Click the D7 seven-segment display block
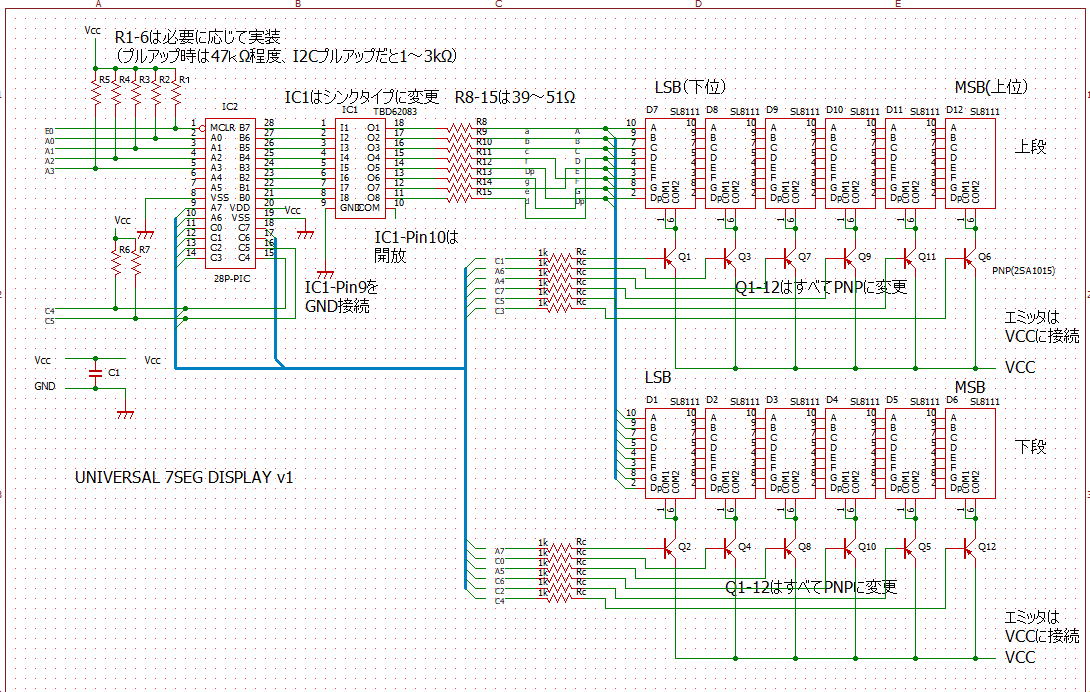This screenshot has height=692, width=1090. pos(670,163)
